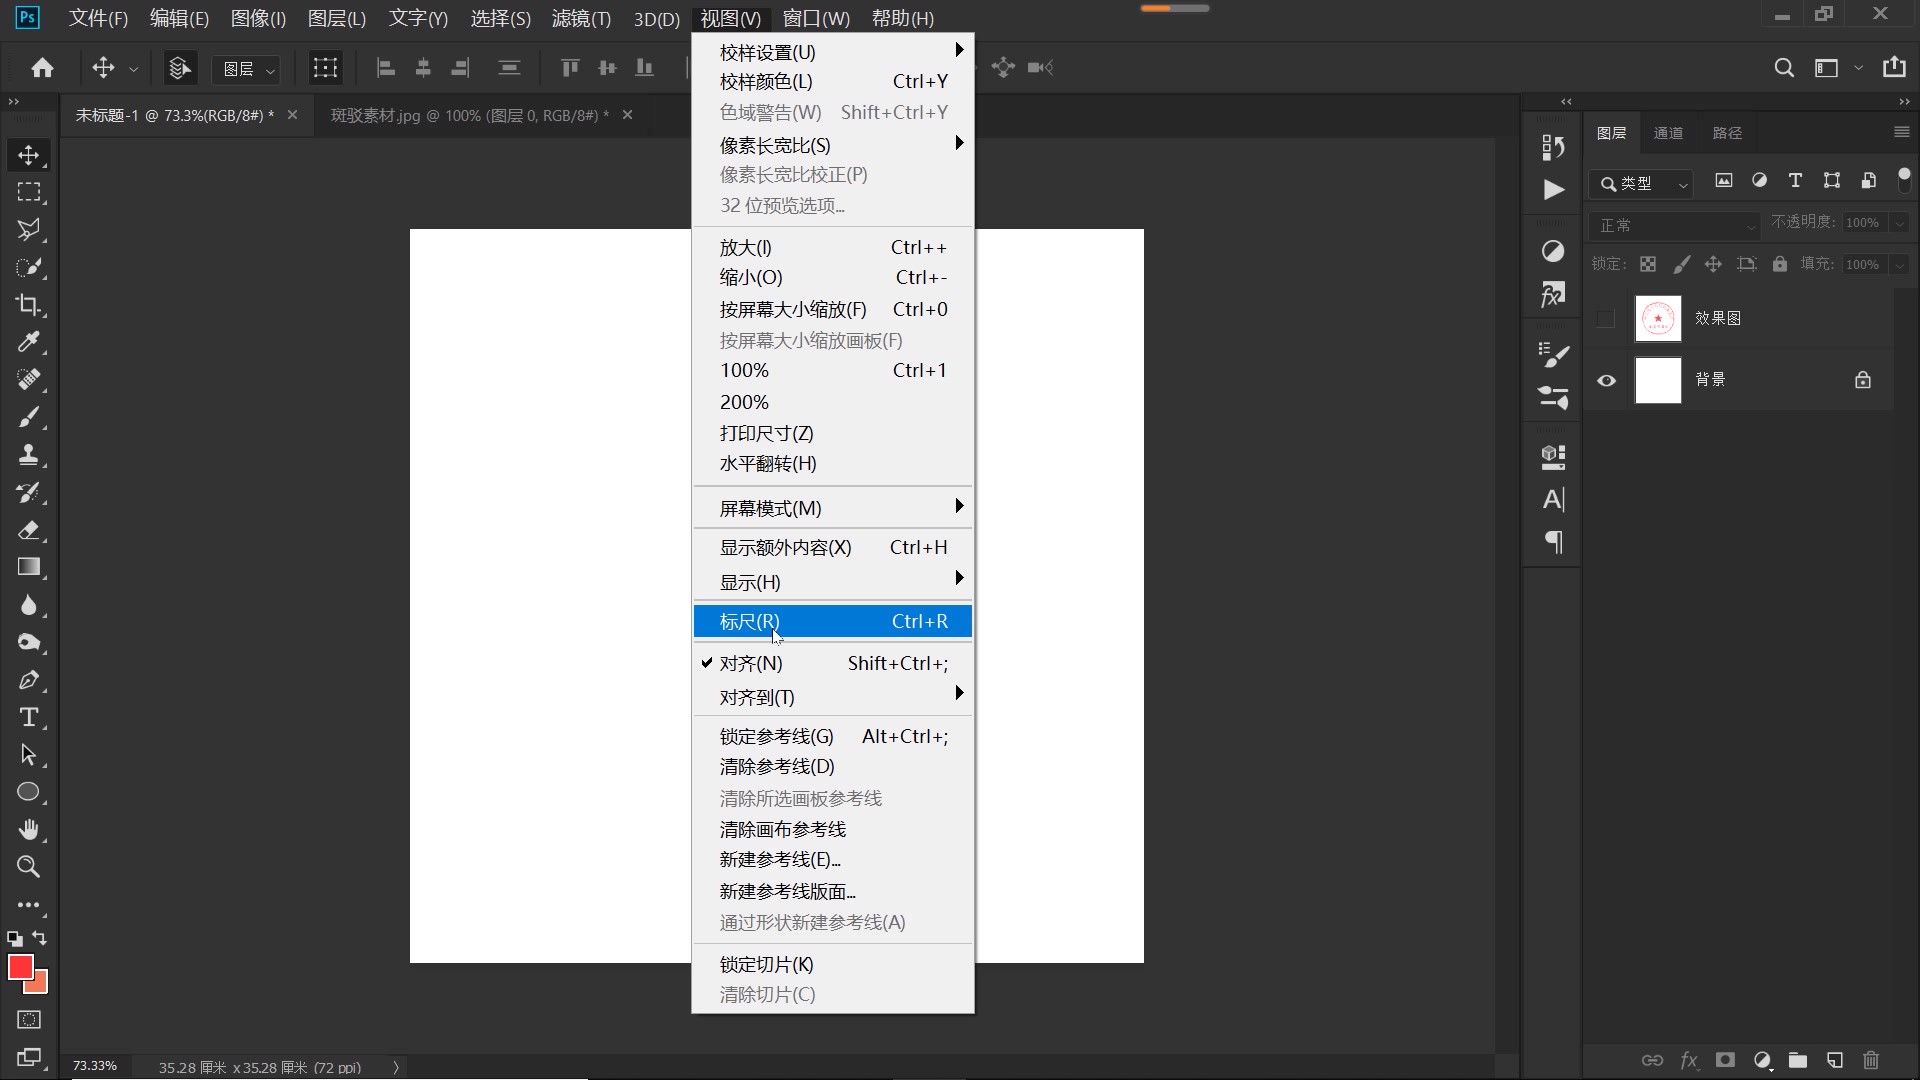Open the 新建参考线(E) dialog
1920x1080 pixels.
[x=779, y=859]
